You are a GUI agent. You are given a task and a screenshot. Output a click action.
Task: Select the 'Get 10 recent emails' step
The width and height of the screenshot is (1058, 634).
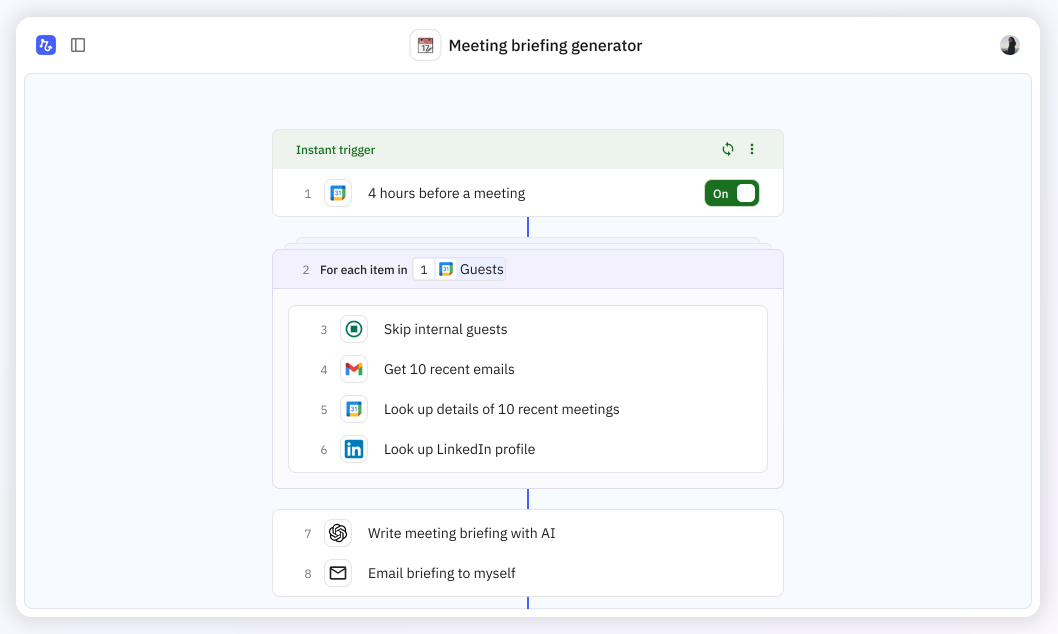(x=449, y=369)
